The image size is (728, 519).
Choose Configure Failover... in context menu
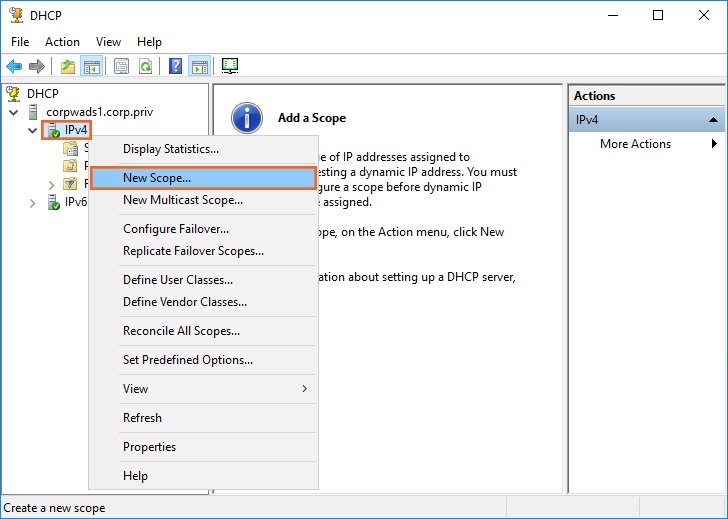coord(176,229)
